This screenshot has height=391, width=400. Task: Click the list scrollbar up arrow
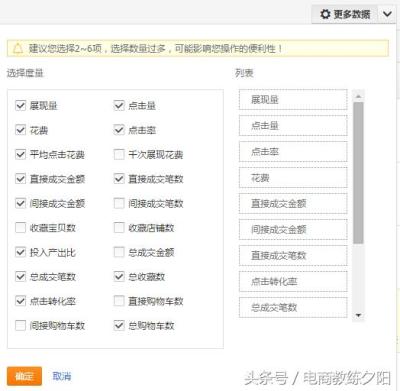358,97
